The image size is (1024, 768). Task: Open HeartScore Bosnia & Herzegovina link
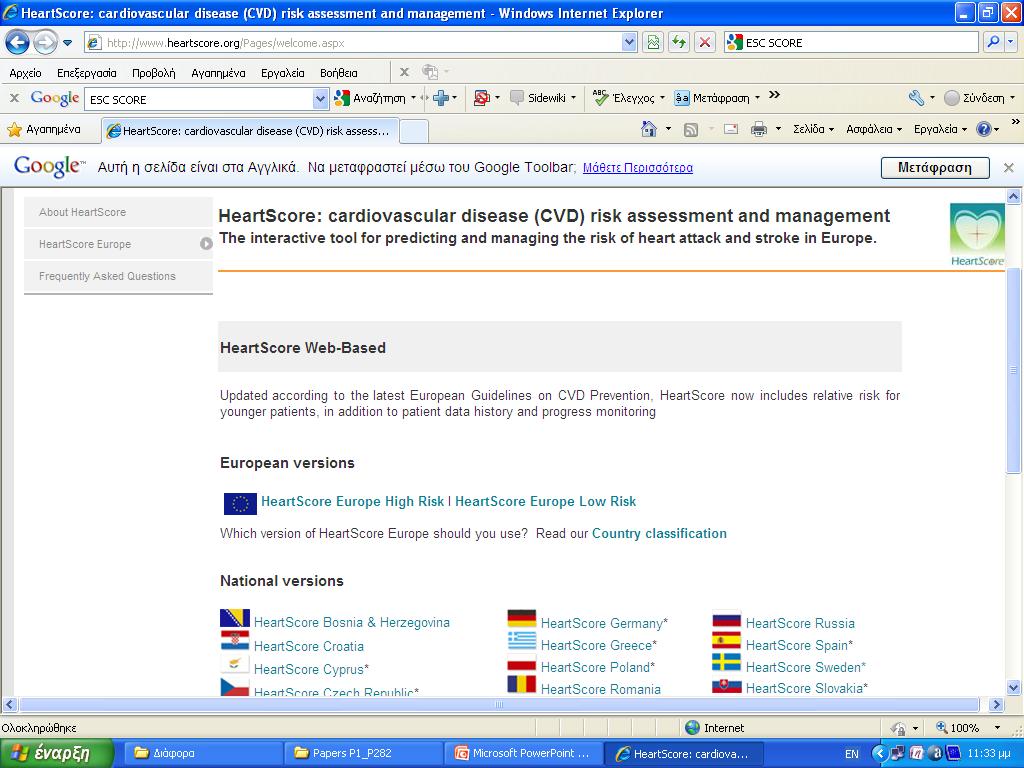click(x=351, y=622)
